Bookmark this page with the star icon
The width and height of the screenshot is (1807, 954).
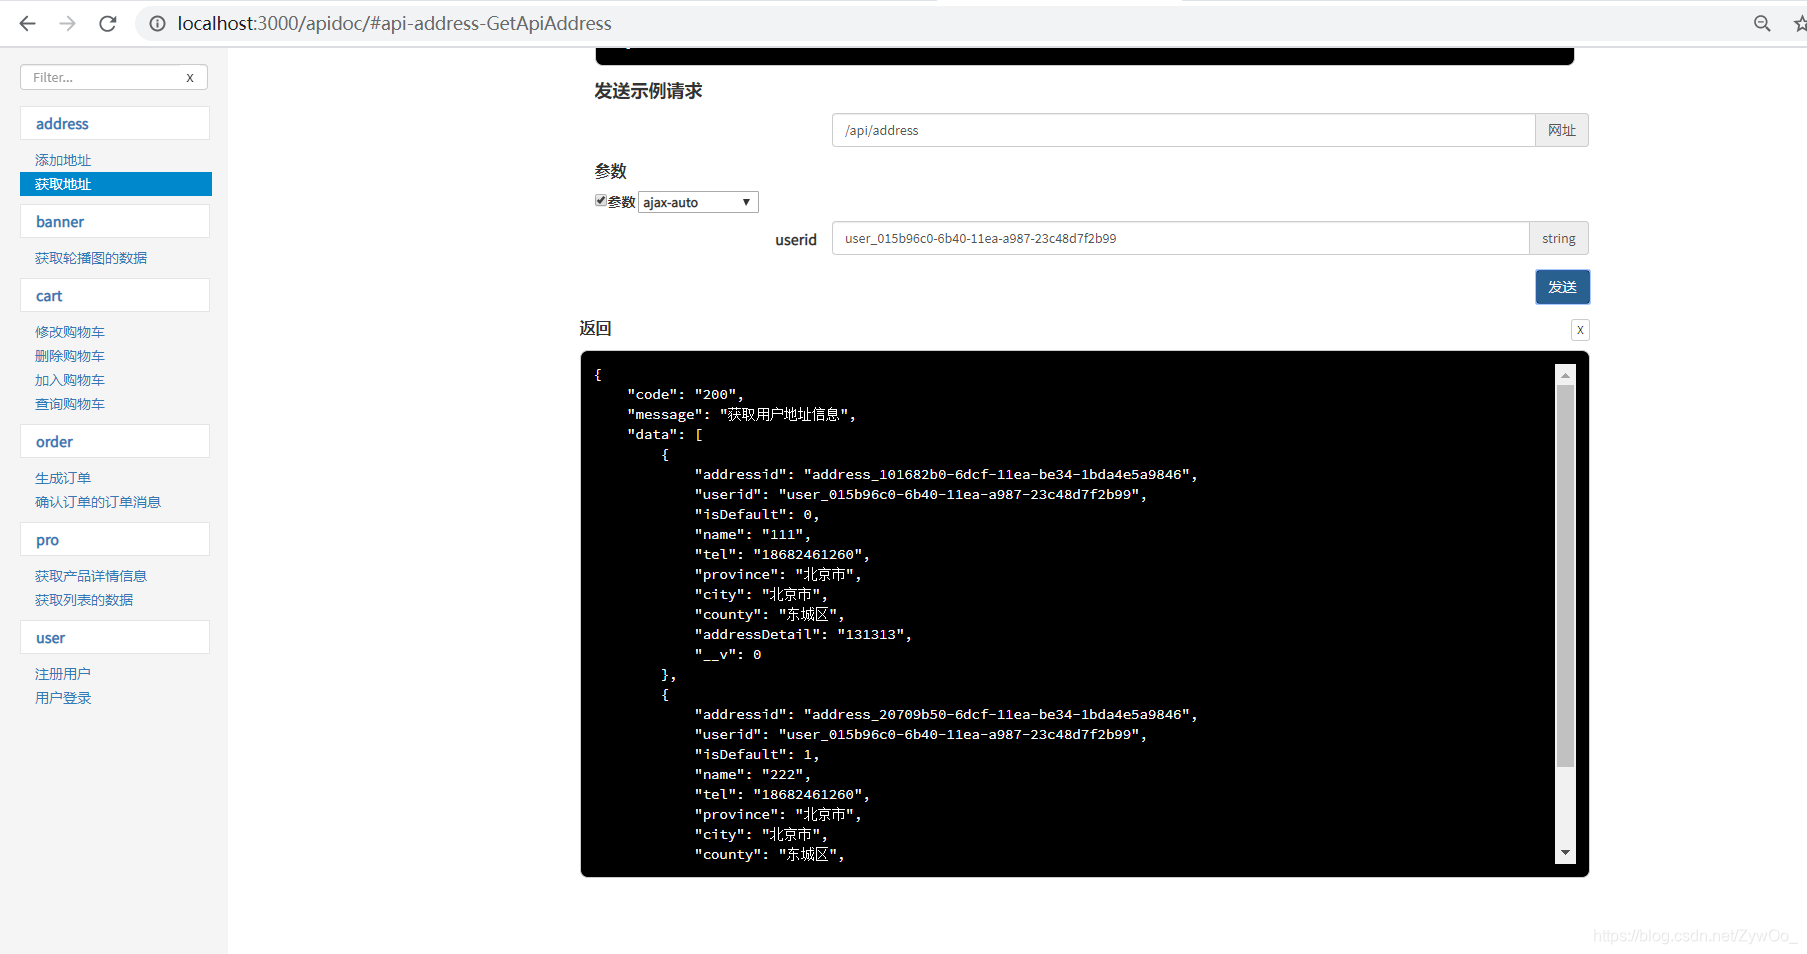(x=1799, y=23)
